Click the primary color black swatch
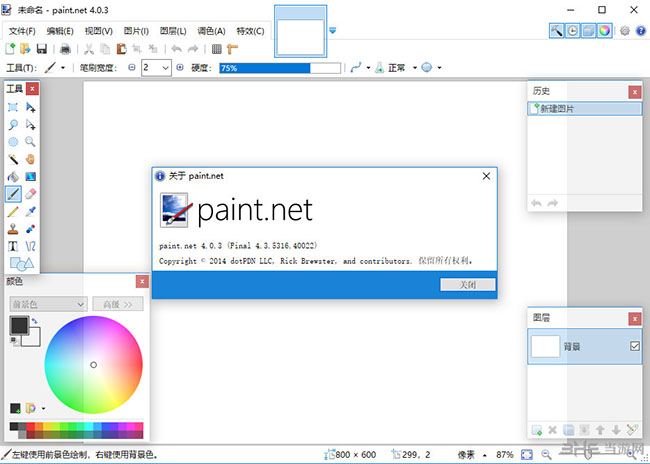Screen dimensions: 650x464 tap(19, 325)
